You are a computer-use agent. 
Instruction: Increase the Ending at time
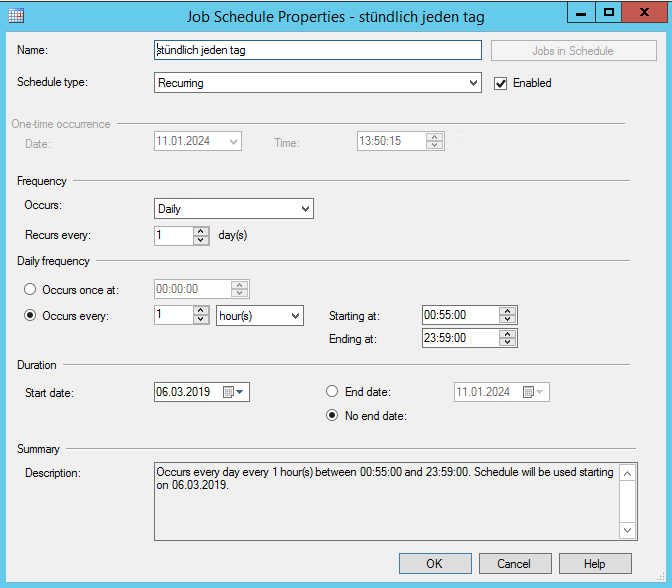click(x=507, y=334)
